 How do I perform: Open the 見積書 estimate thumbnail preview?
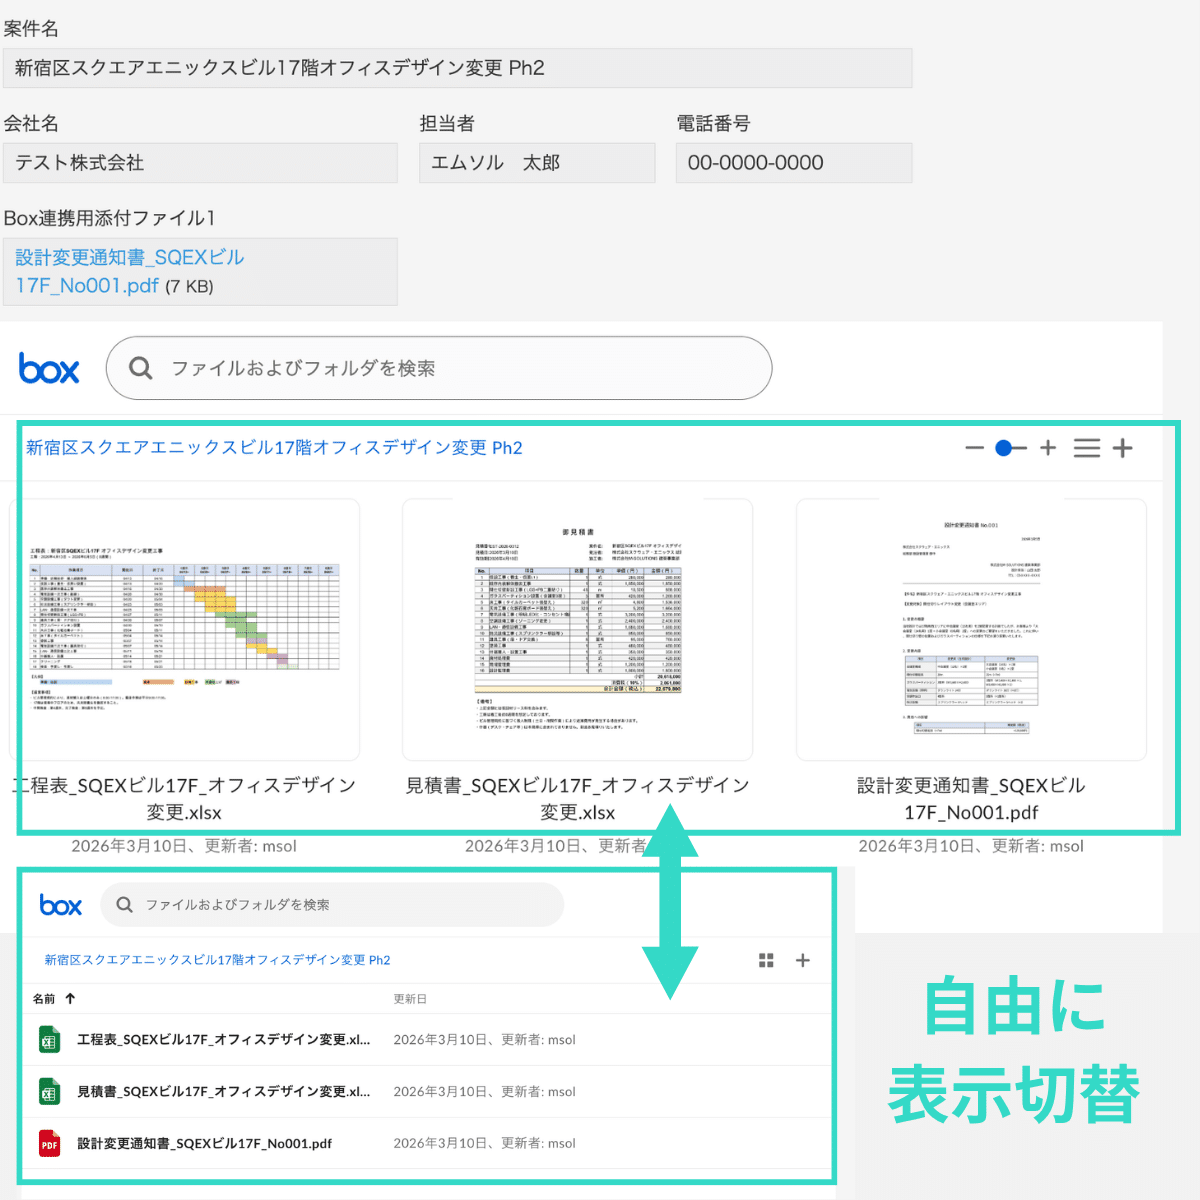click(x=577, y=630)
